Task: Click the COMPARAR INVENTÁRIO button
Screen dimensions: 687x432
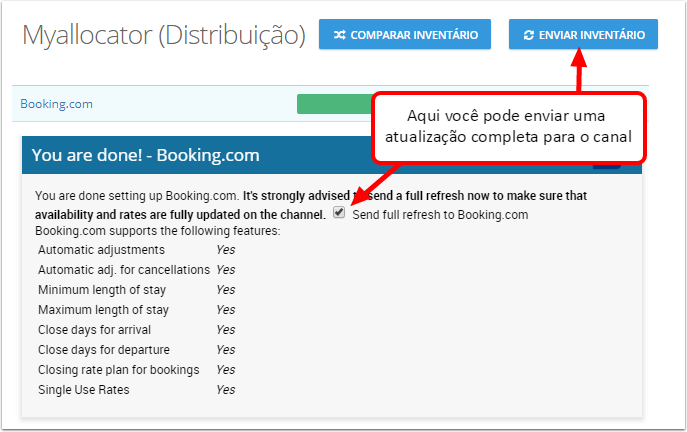Action: [x=404, y=34]
